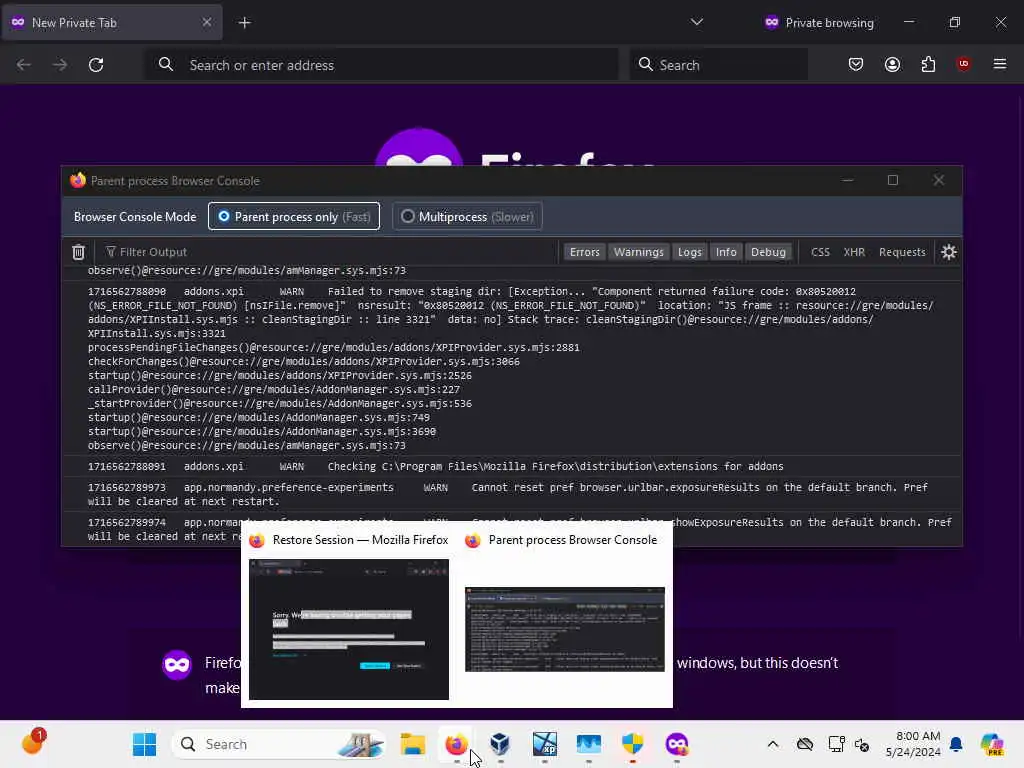Minimize the Browser Console window

(x=848, y=180)
